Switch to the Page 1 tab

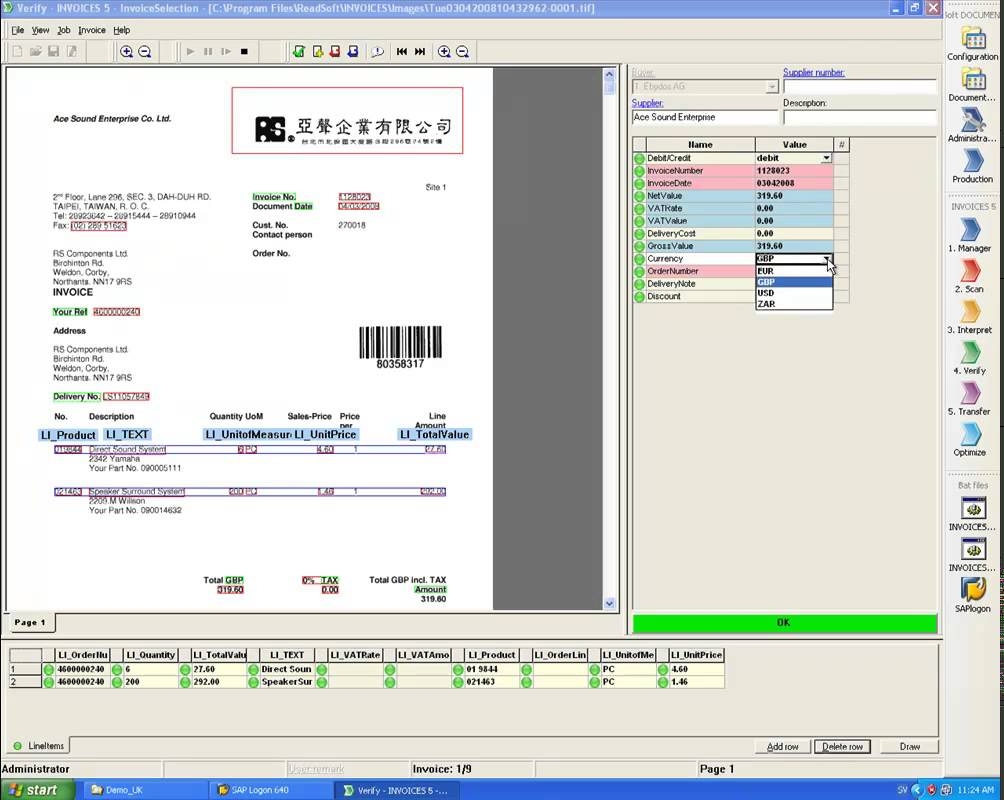(30, 623)
